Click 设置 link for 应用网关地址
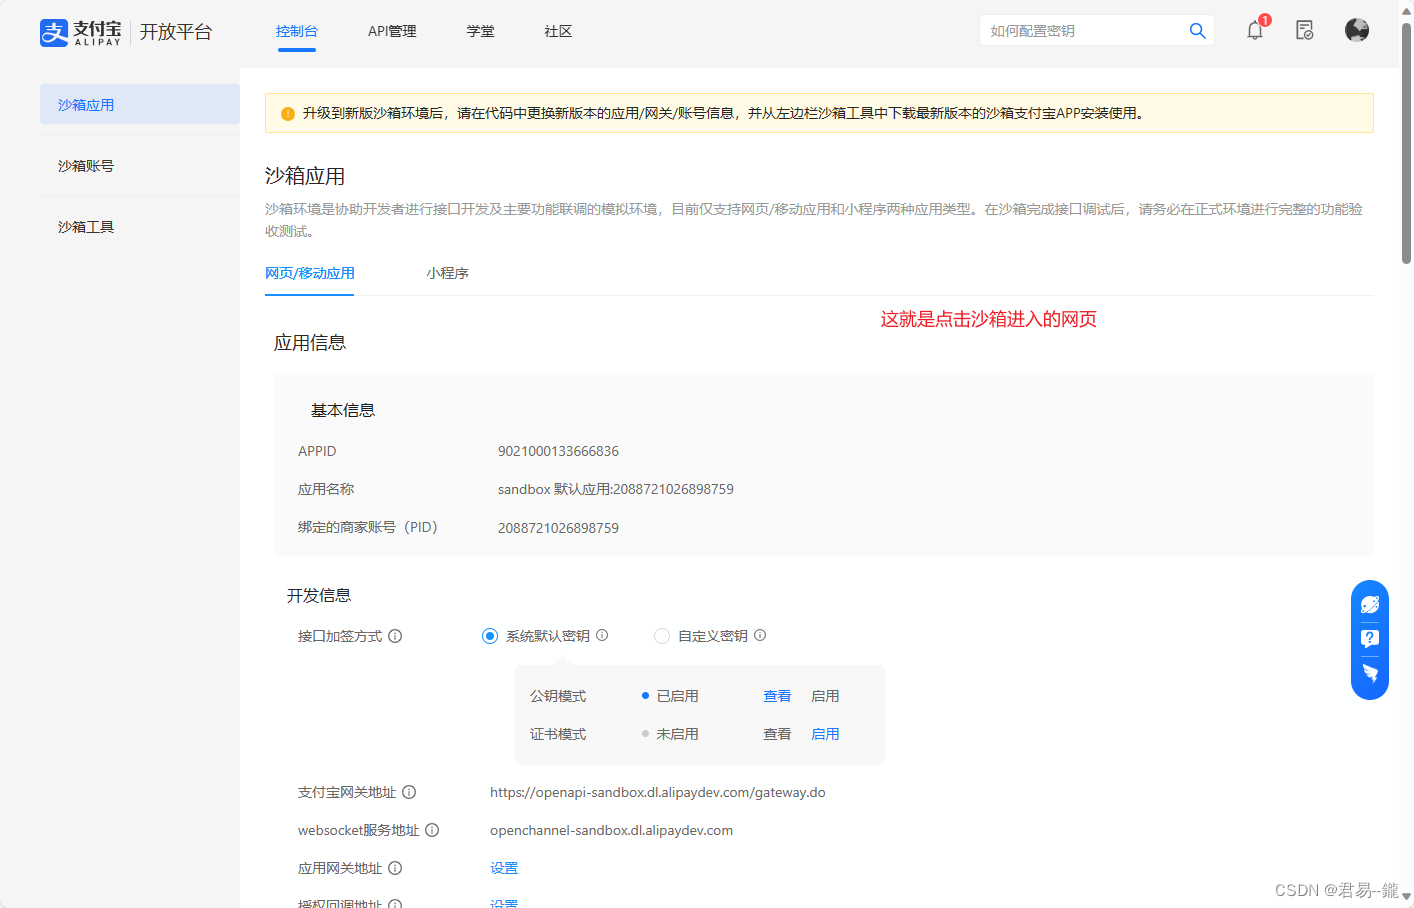 click(504, 868)
